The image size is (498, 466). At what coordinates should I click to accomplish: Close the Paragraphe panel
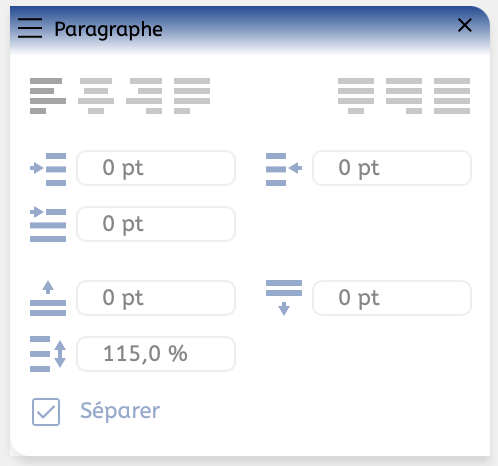465,25
